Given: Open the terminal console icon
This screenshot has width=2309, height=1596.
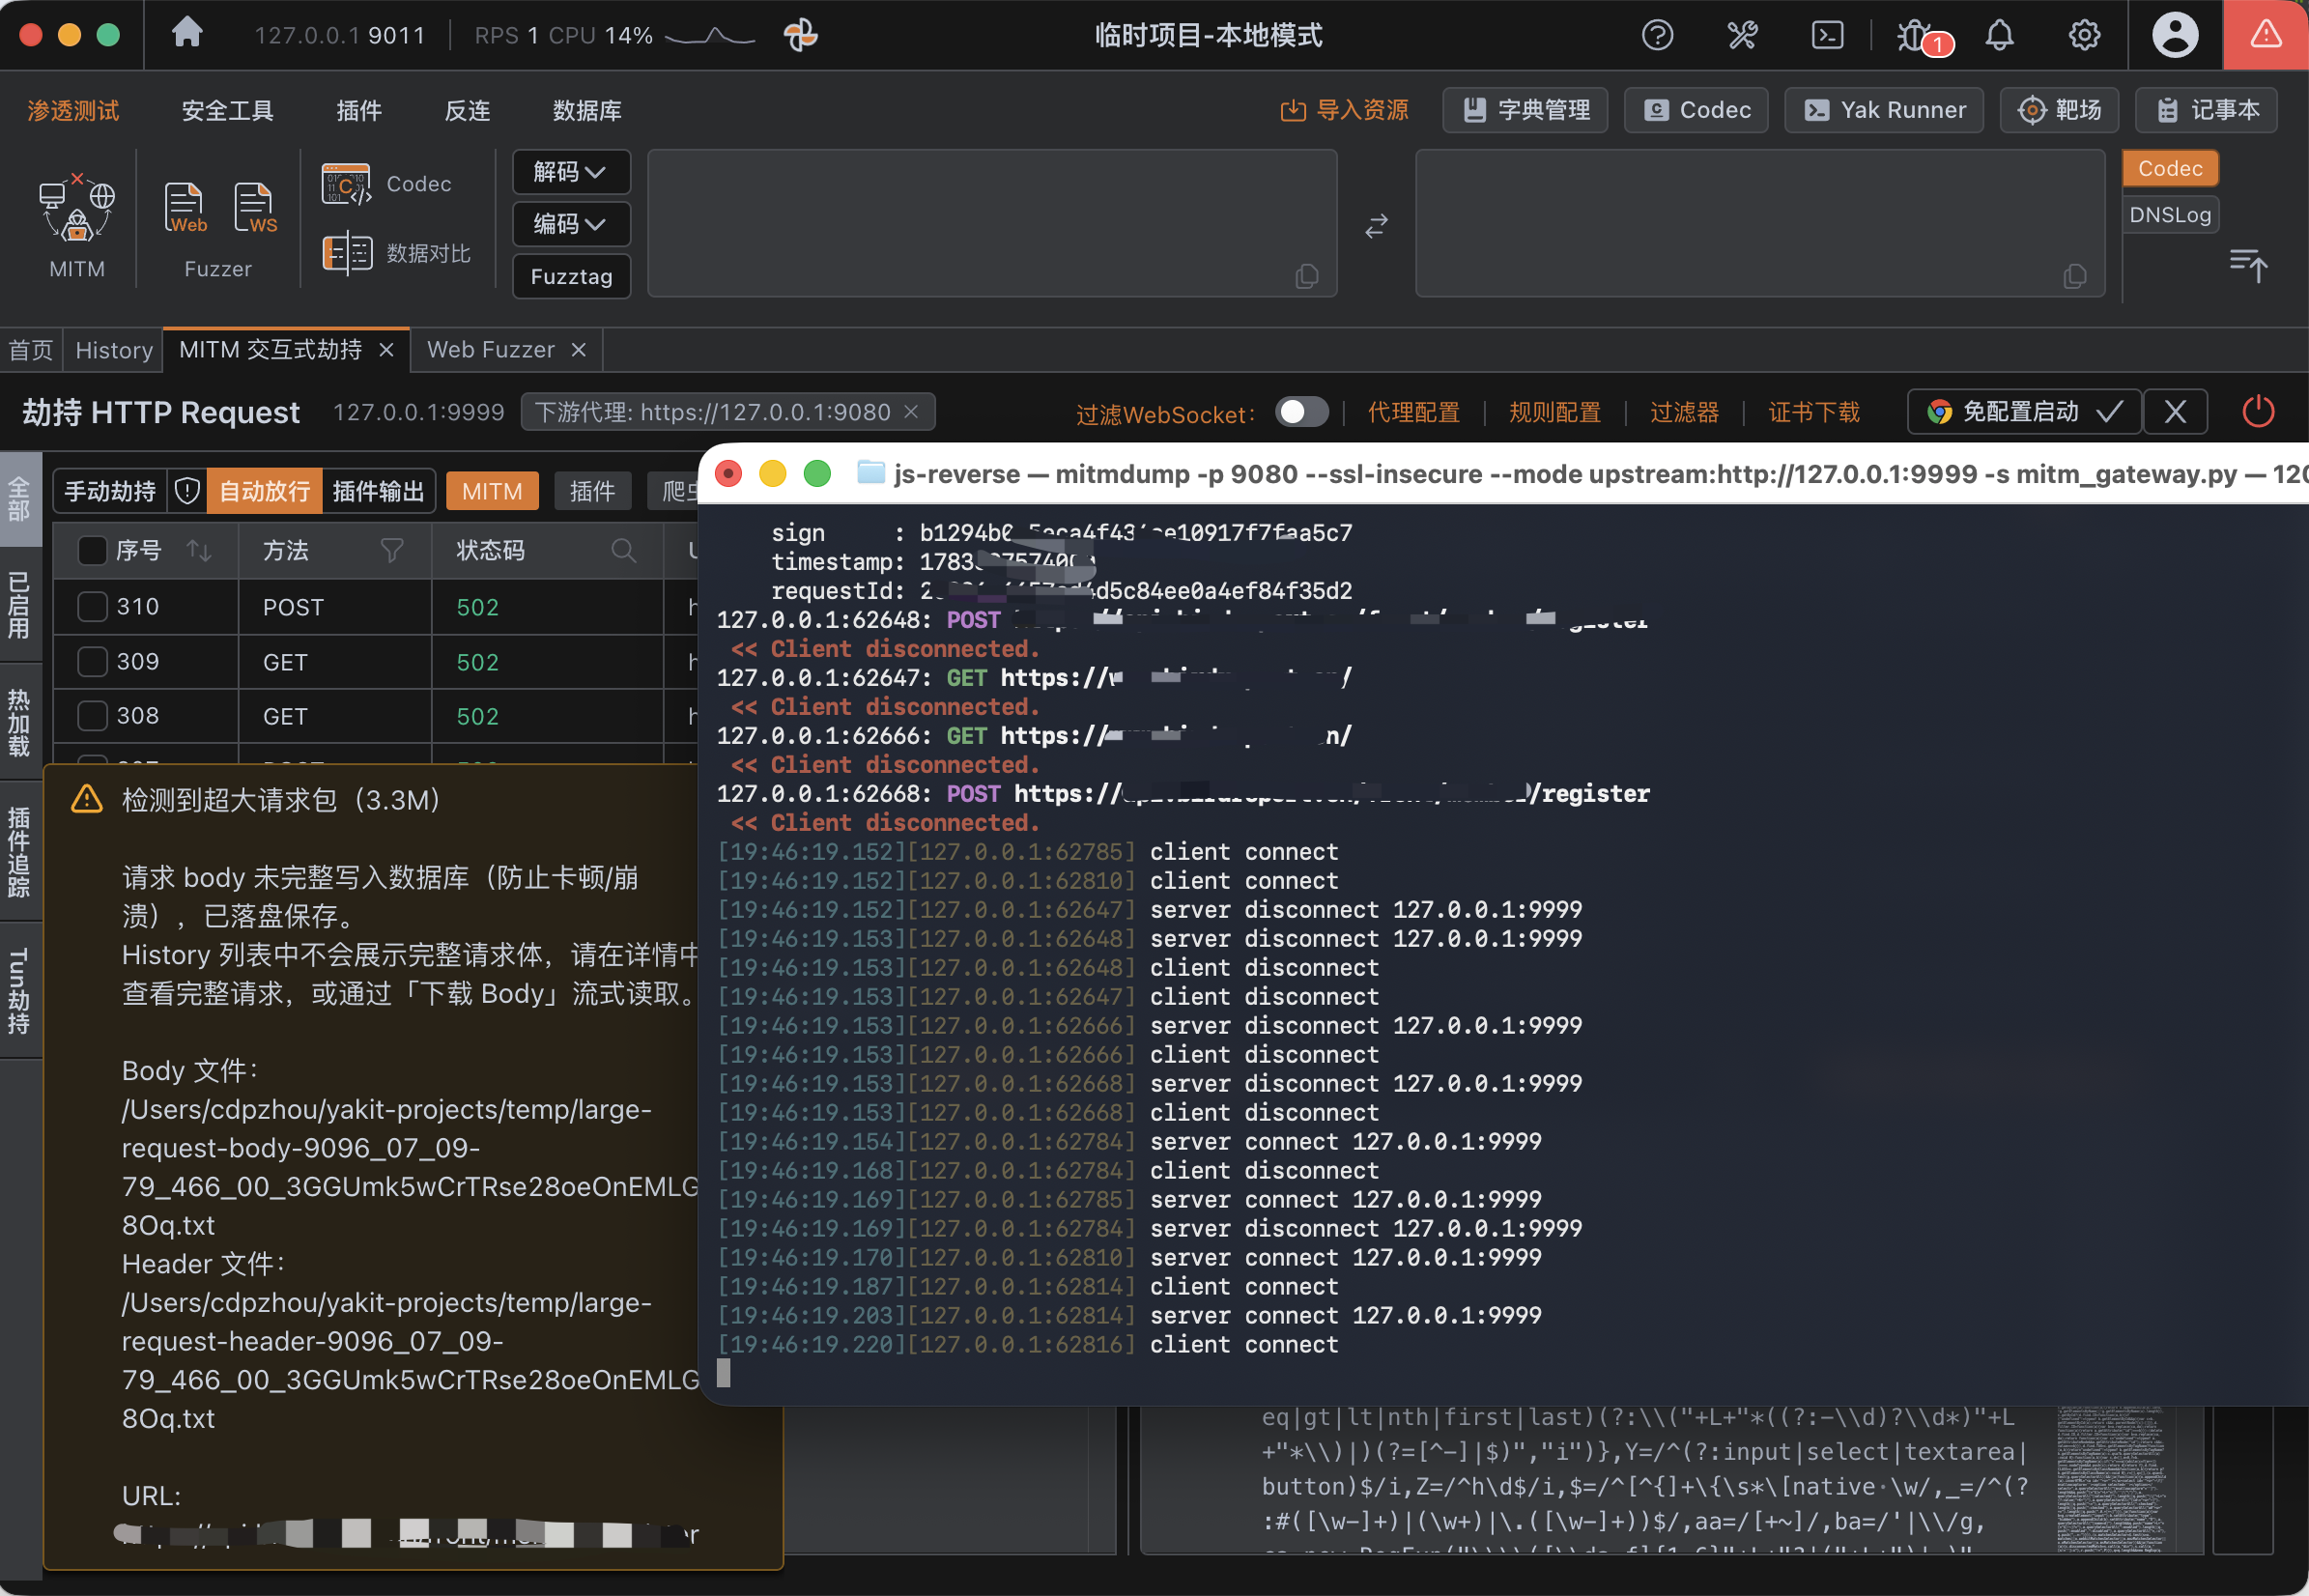Looking at the screenshot, I should point(1827,35).
